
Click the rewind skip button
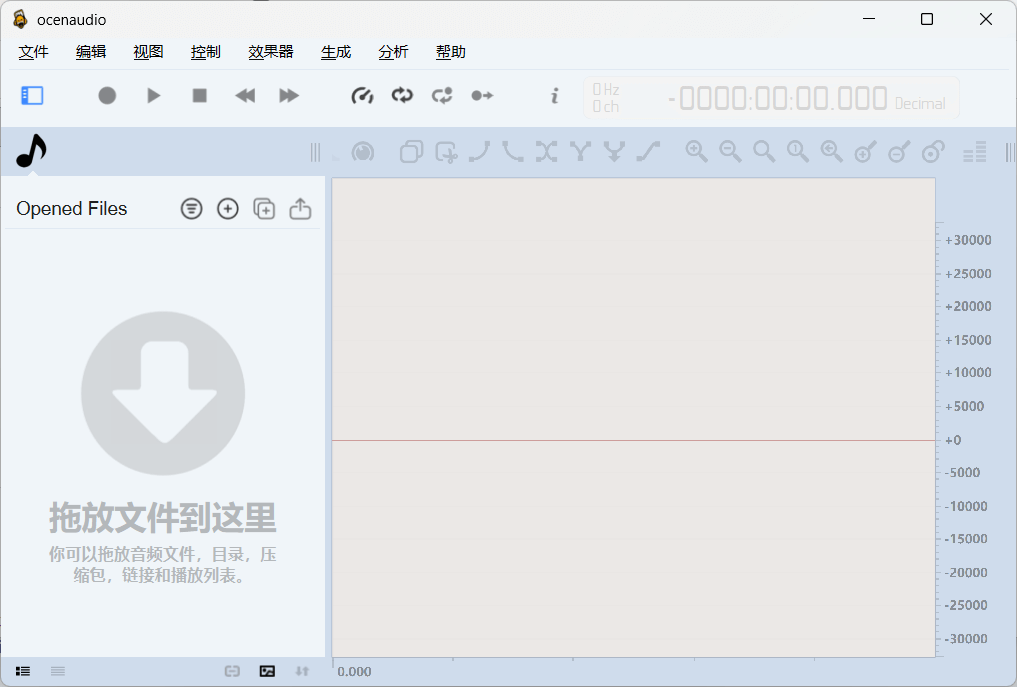pos(244,95)
